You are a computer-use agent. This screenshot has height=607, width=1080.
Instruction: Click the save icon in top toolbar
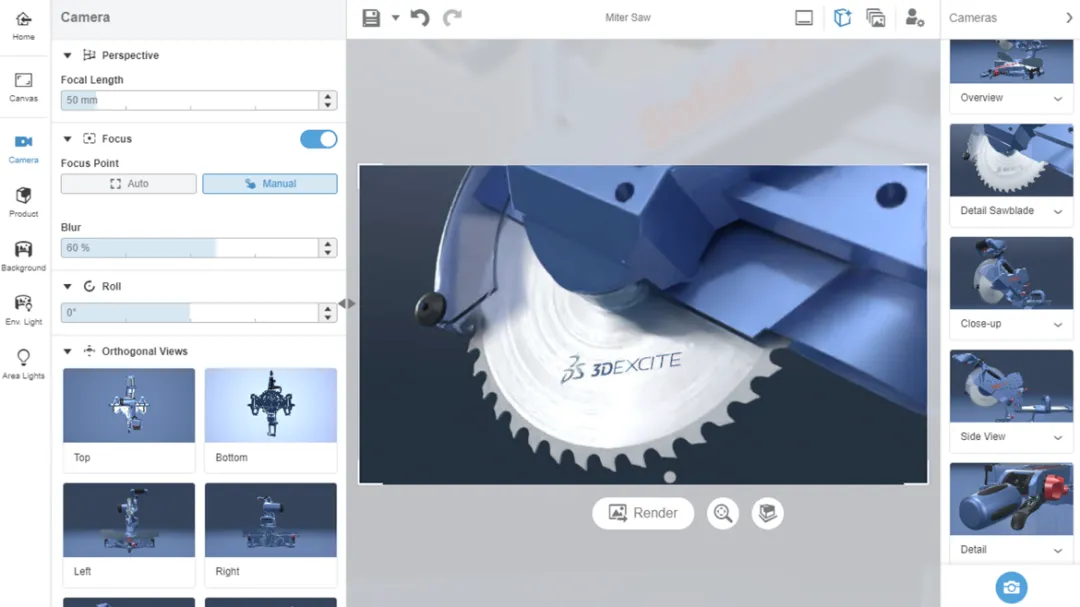(371, 18)
